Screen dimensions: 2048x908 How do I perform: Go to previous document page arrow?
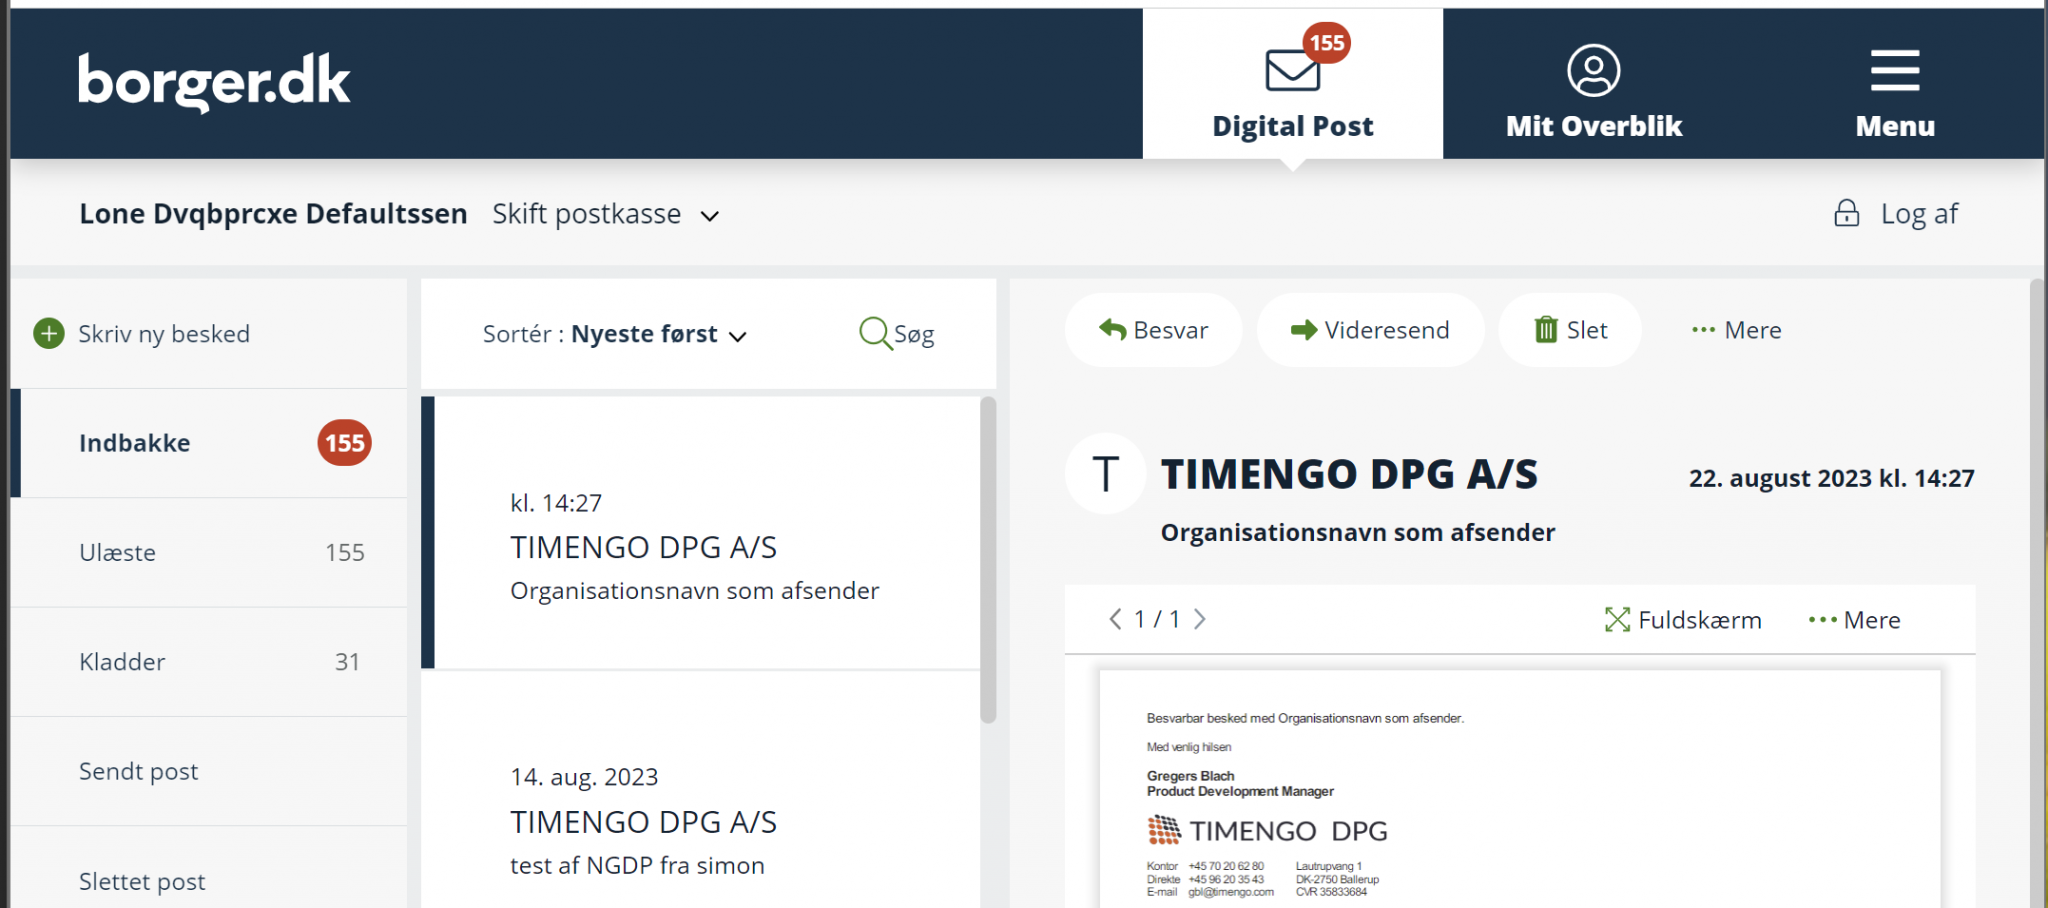1115,620
